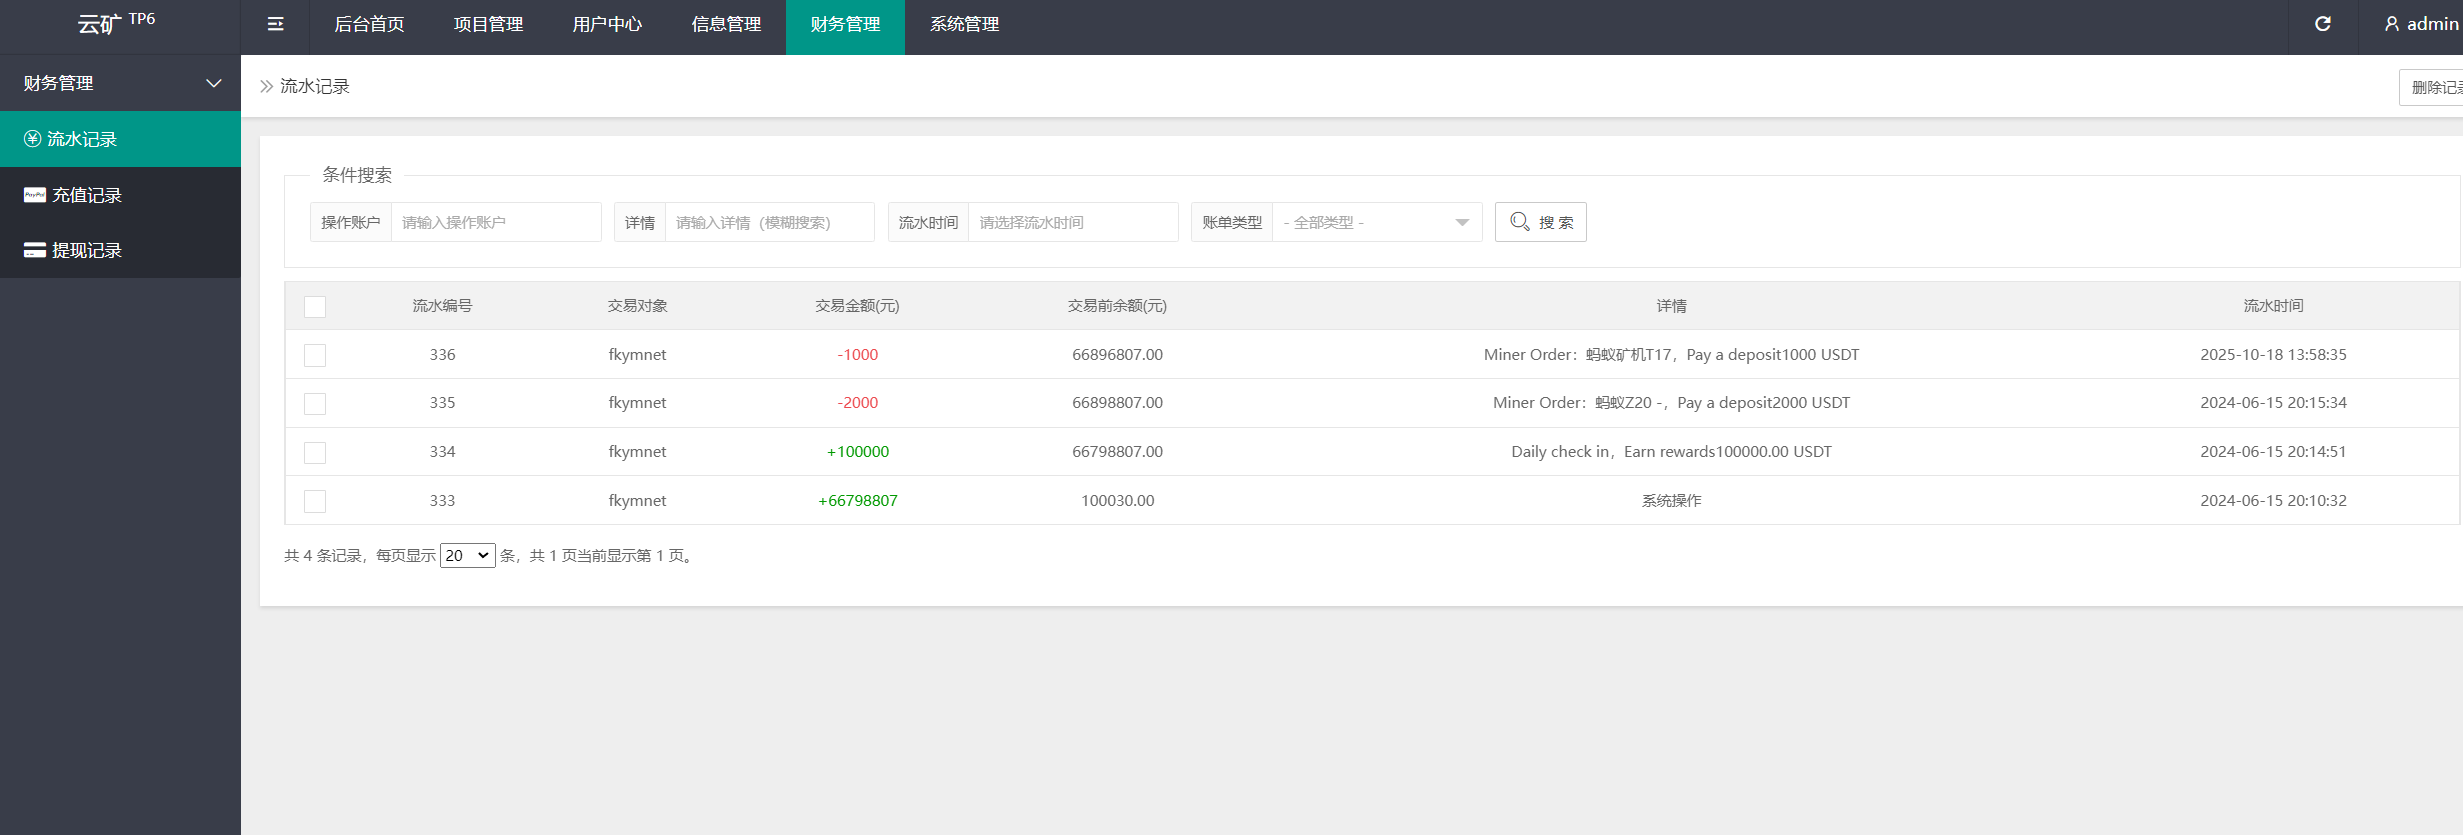Click the sidebar collapse hamburger icon
The image size is (2463, 835).
point(275,25)
